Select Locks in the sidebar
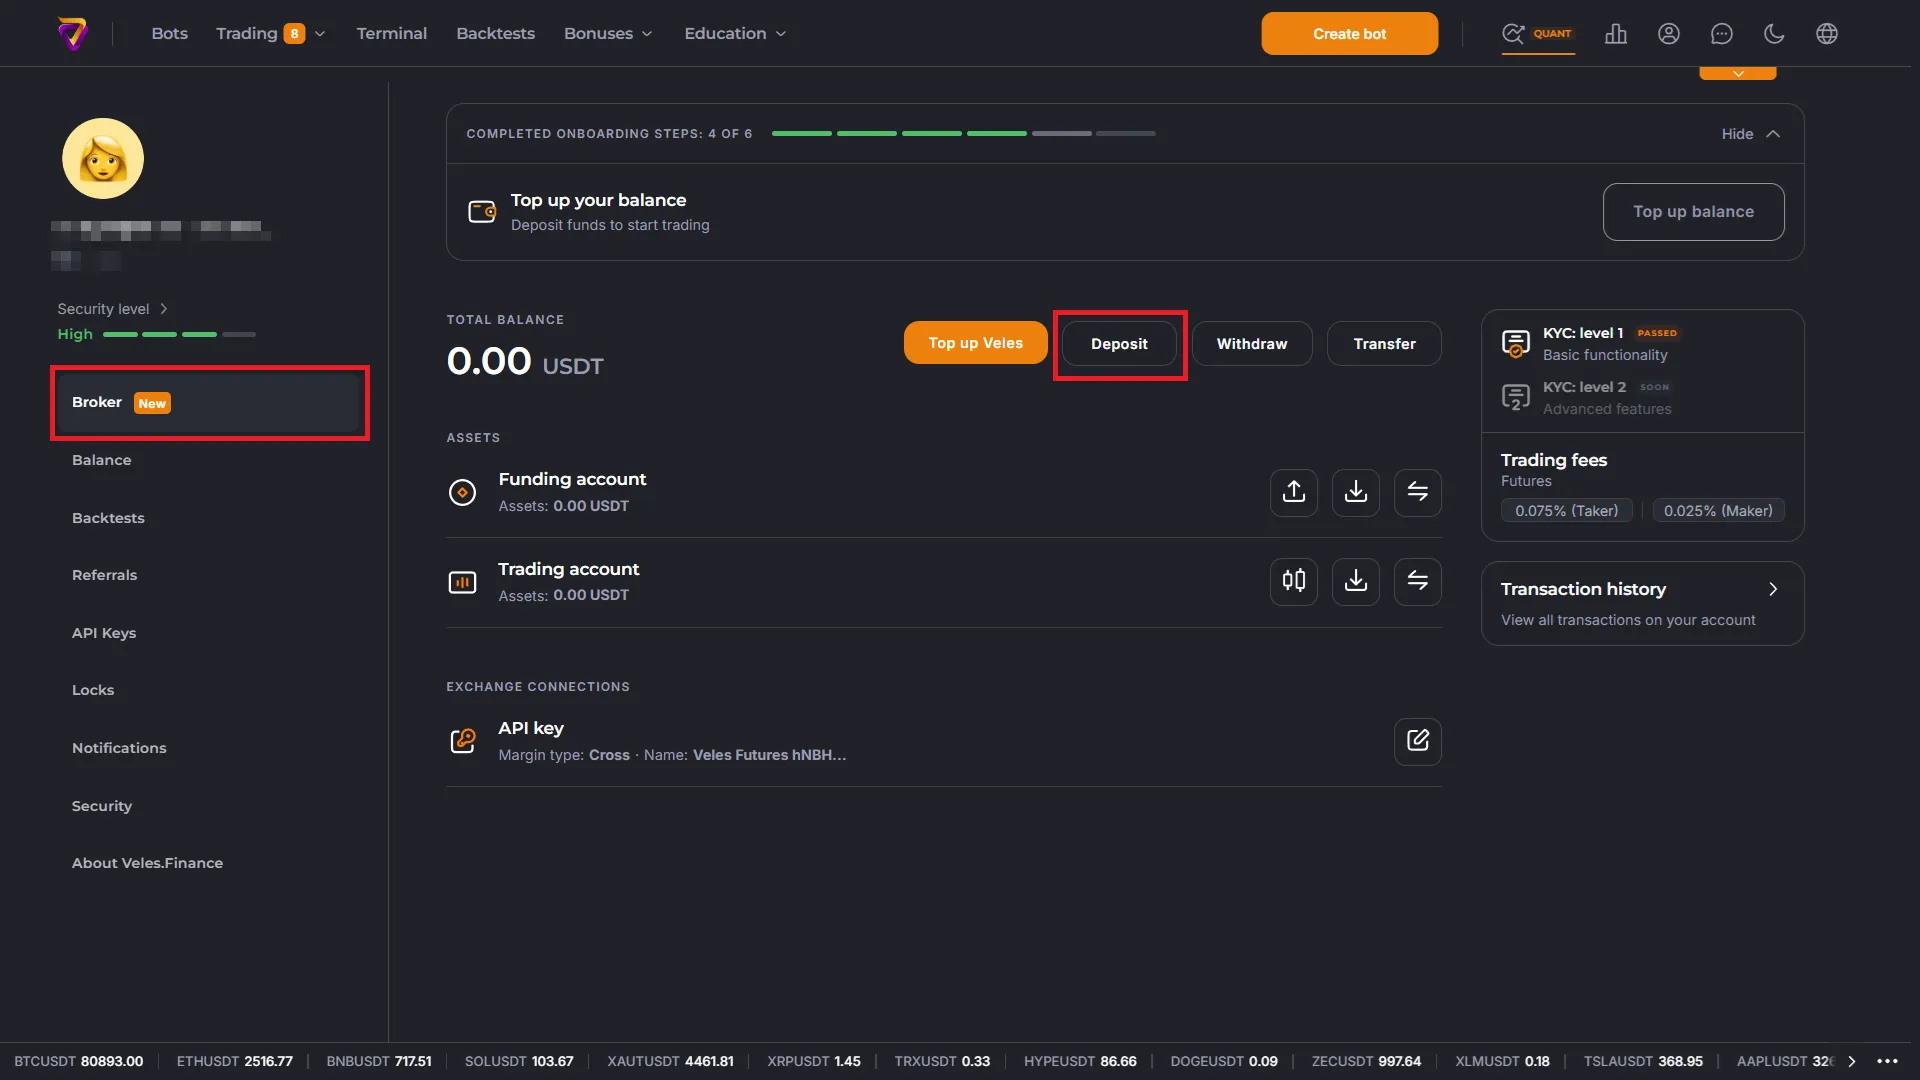This screenshot has width=1920, height=1080. point(93,690)
